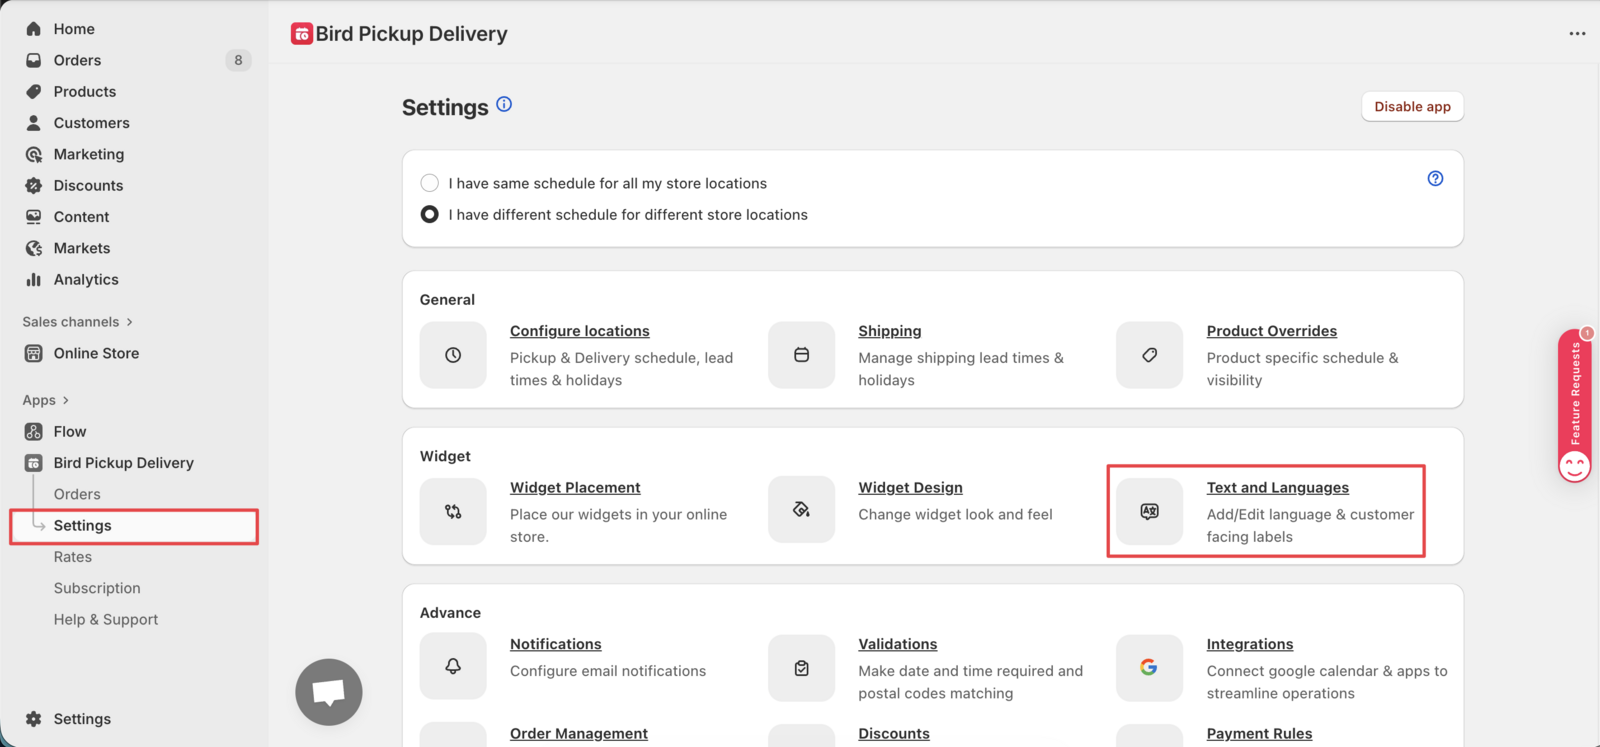Screen dimensions: 1600x747
Task: Click the Products tag icon
Action: point(34,91)
